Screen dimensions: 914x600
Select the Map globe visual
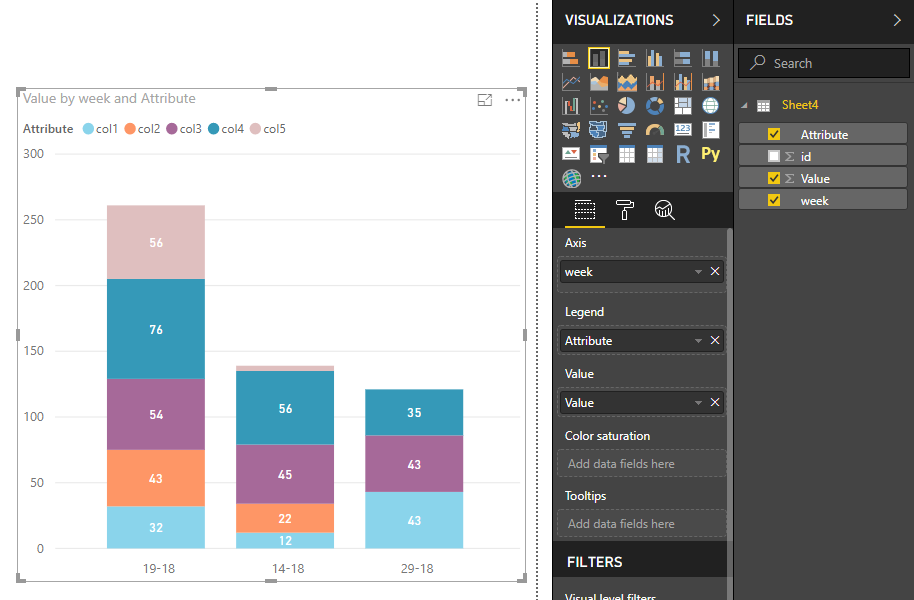coord(711,106)
